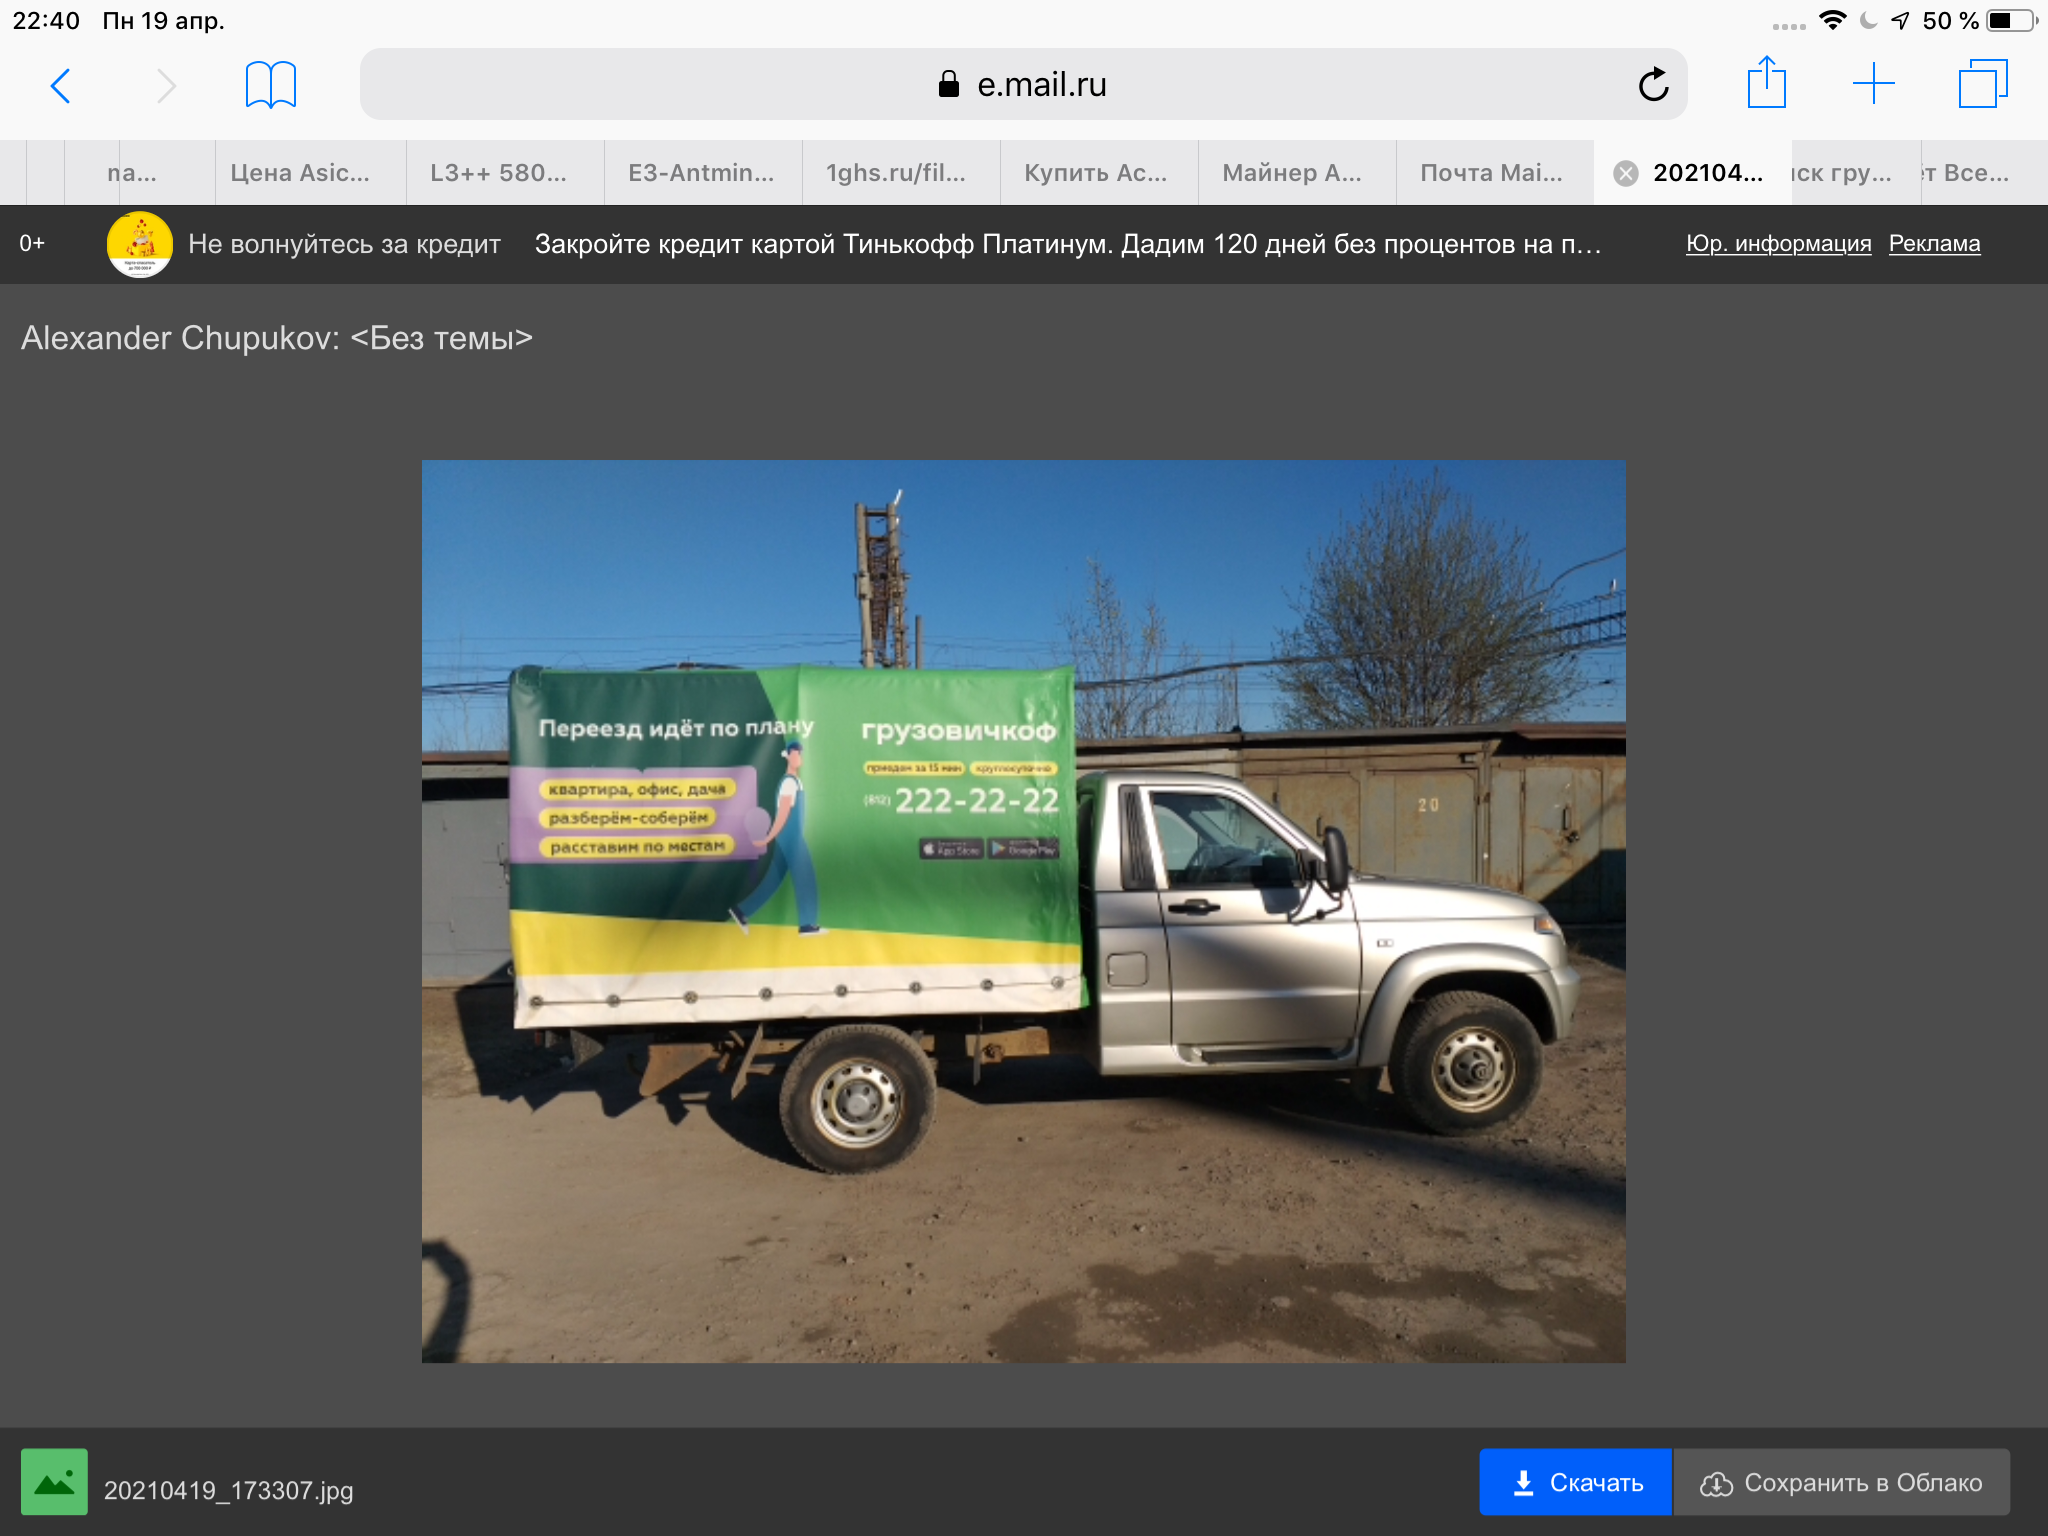Open the bookmarks book icon
Screen dimensions: 2048x1536
[270, 85]
